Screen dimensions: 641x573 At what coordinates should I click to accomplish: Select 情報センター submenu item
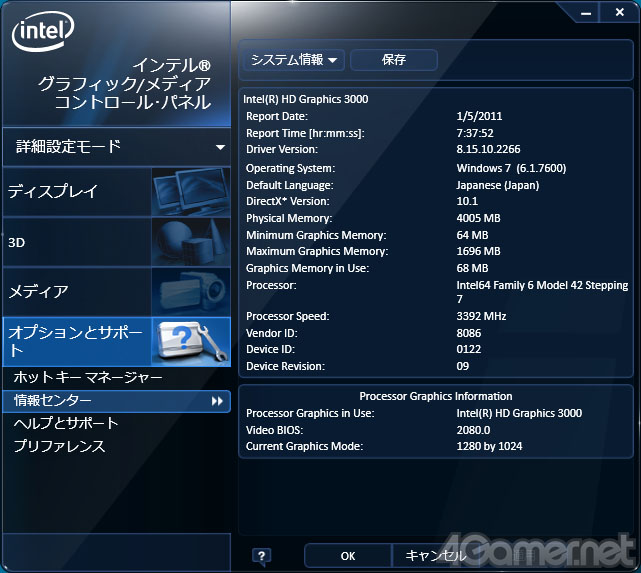[x=117, y=401]
